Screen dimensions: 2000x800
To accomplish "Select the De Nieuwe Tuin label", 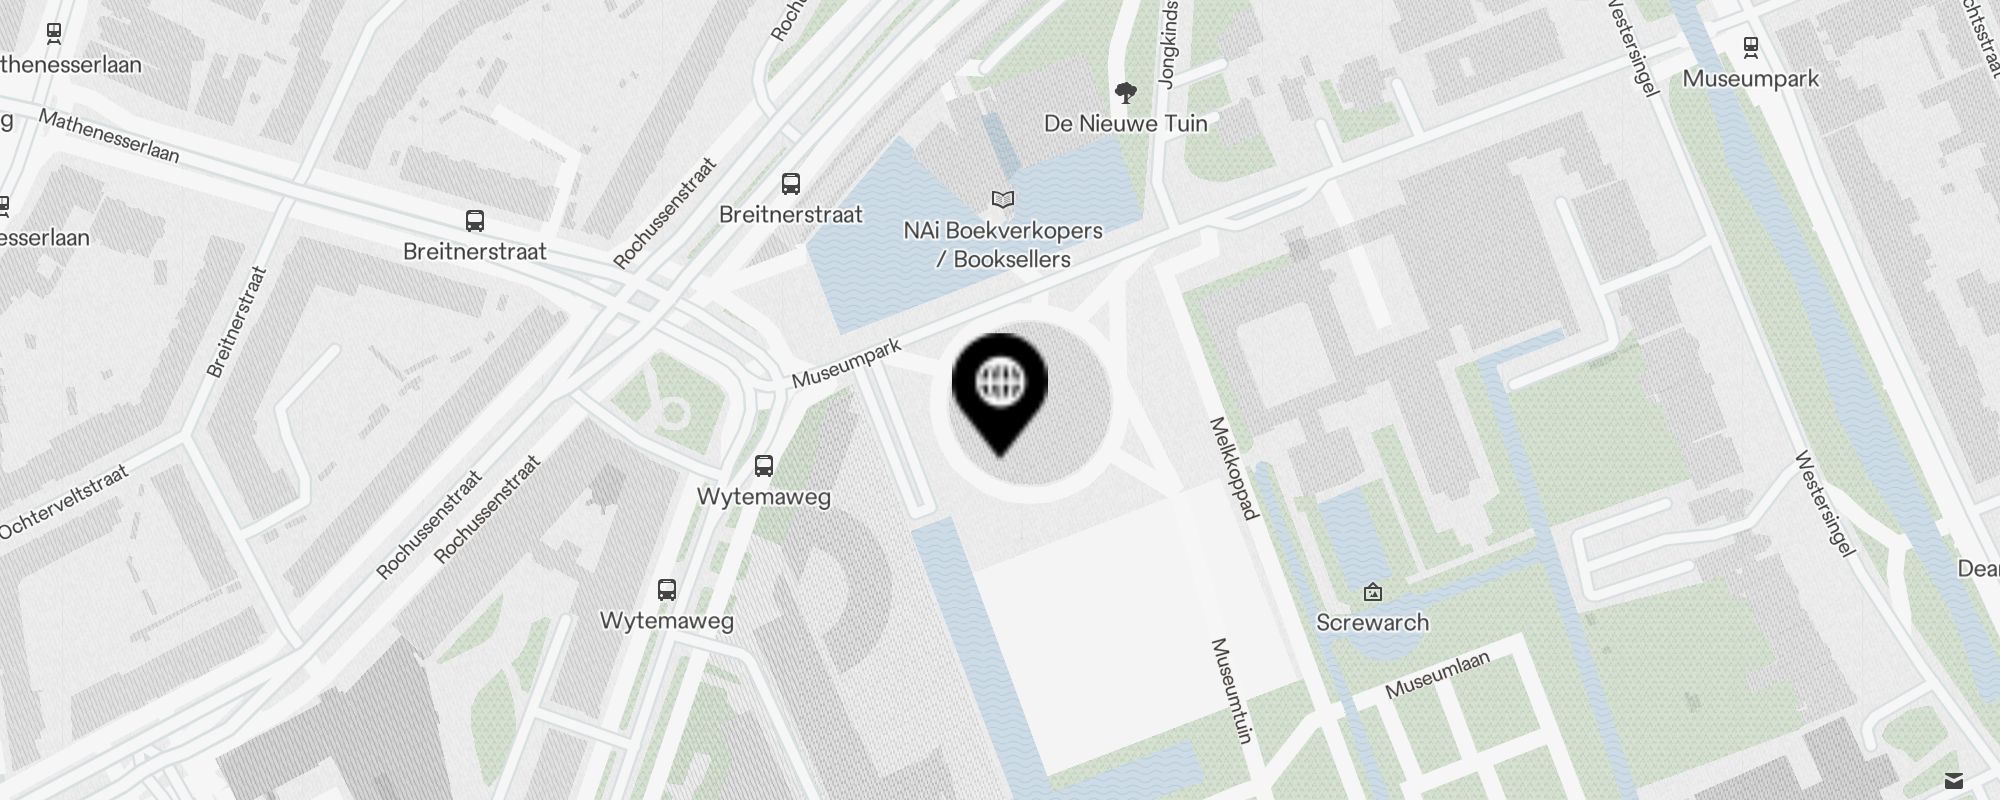I will pyautogui.click(x=1126, y=123).
